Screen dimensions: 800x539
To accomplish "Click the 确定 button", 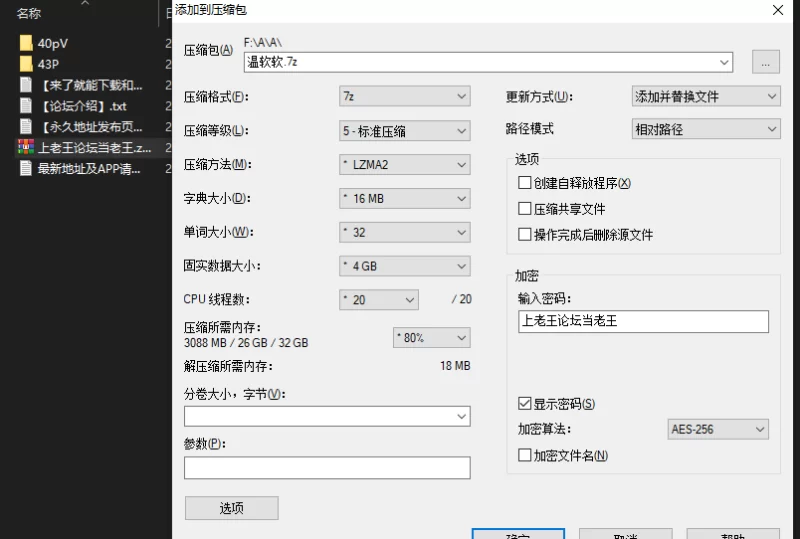I will tap(518, 534).
